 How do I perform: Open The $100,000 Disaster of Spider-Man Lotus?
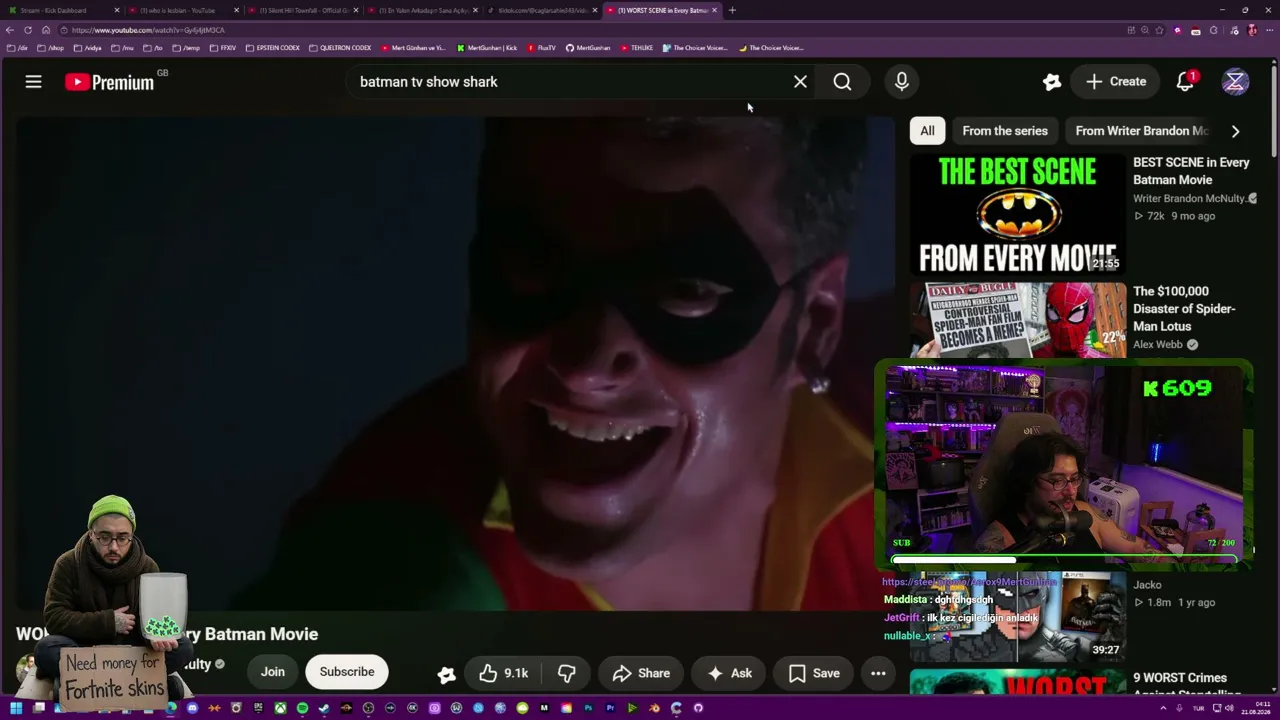tap(1184, 309)
